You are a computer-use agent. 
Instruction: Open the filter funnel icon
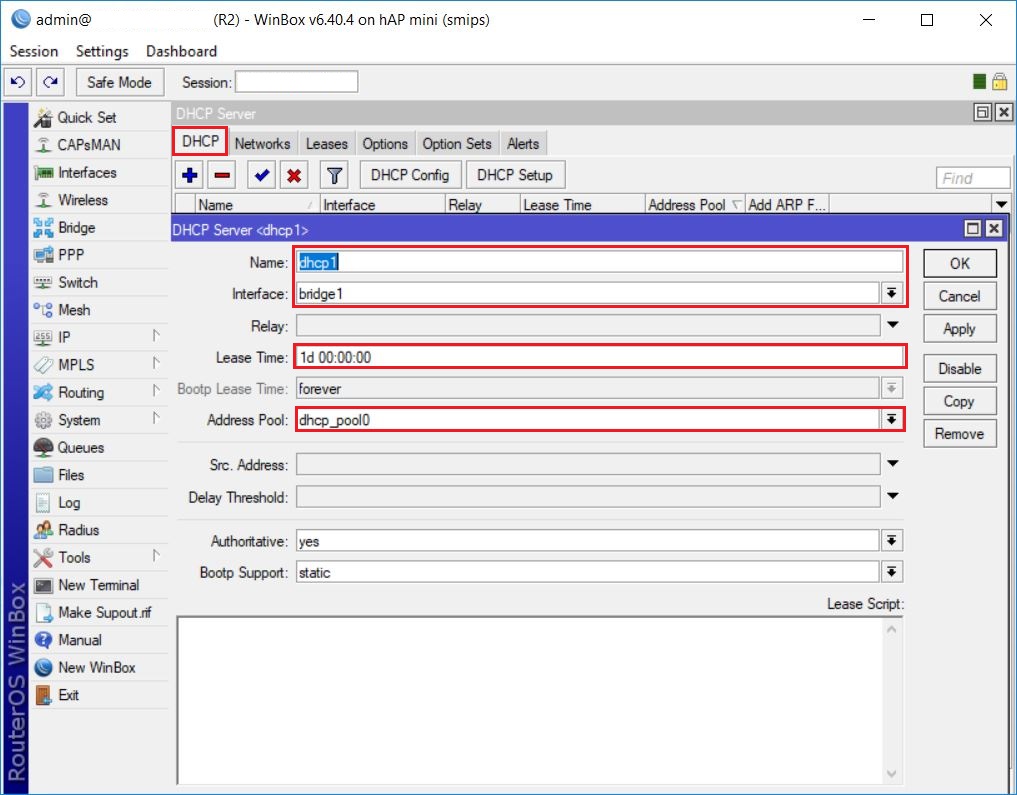[x=334, y=175]
